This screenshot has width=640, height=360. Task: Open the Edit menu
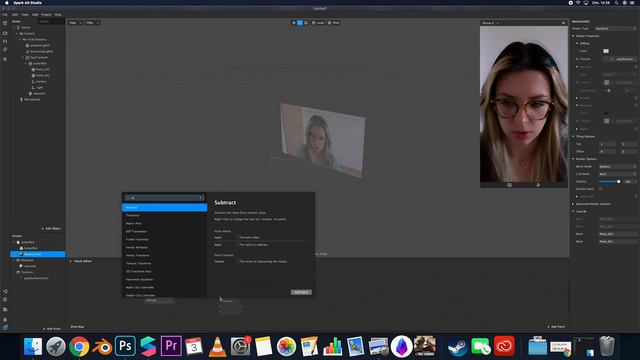[x=15, y=15]
